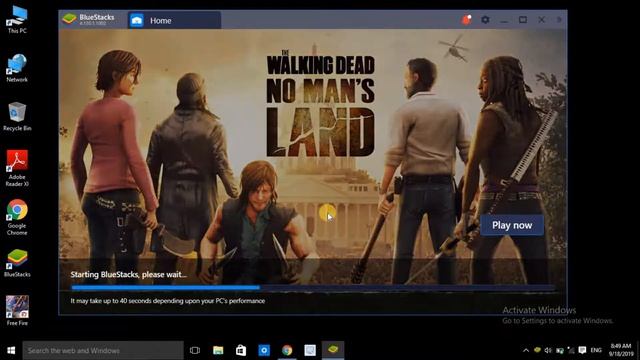Maximize the BlueStacks window
This screenshot has height=360, width=640.
pyautogui.click(x=522, y=20)
